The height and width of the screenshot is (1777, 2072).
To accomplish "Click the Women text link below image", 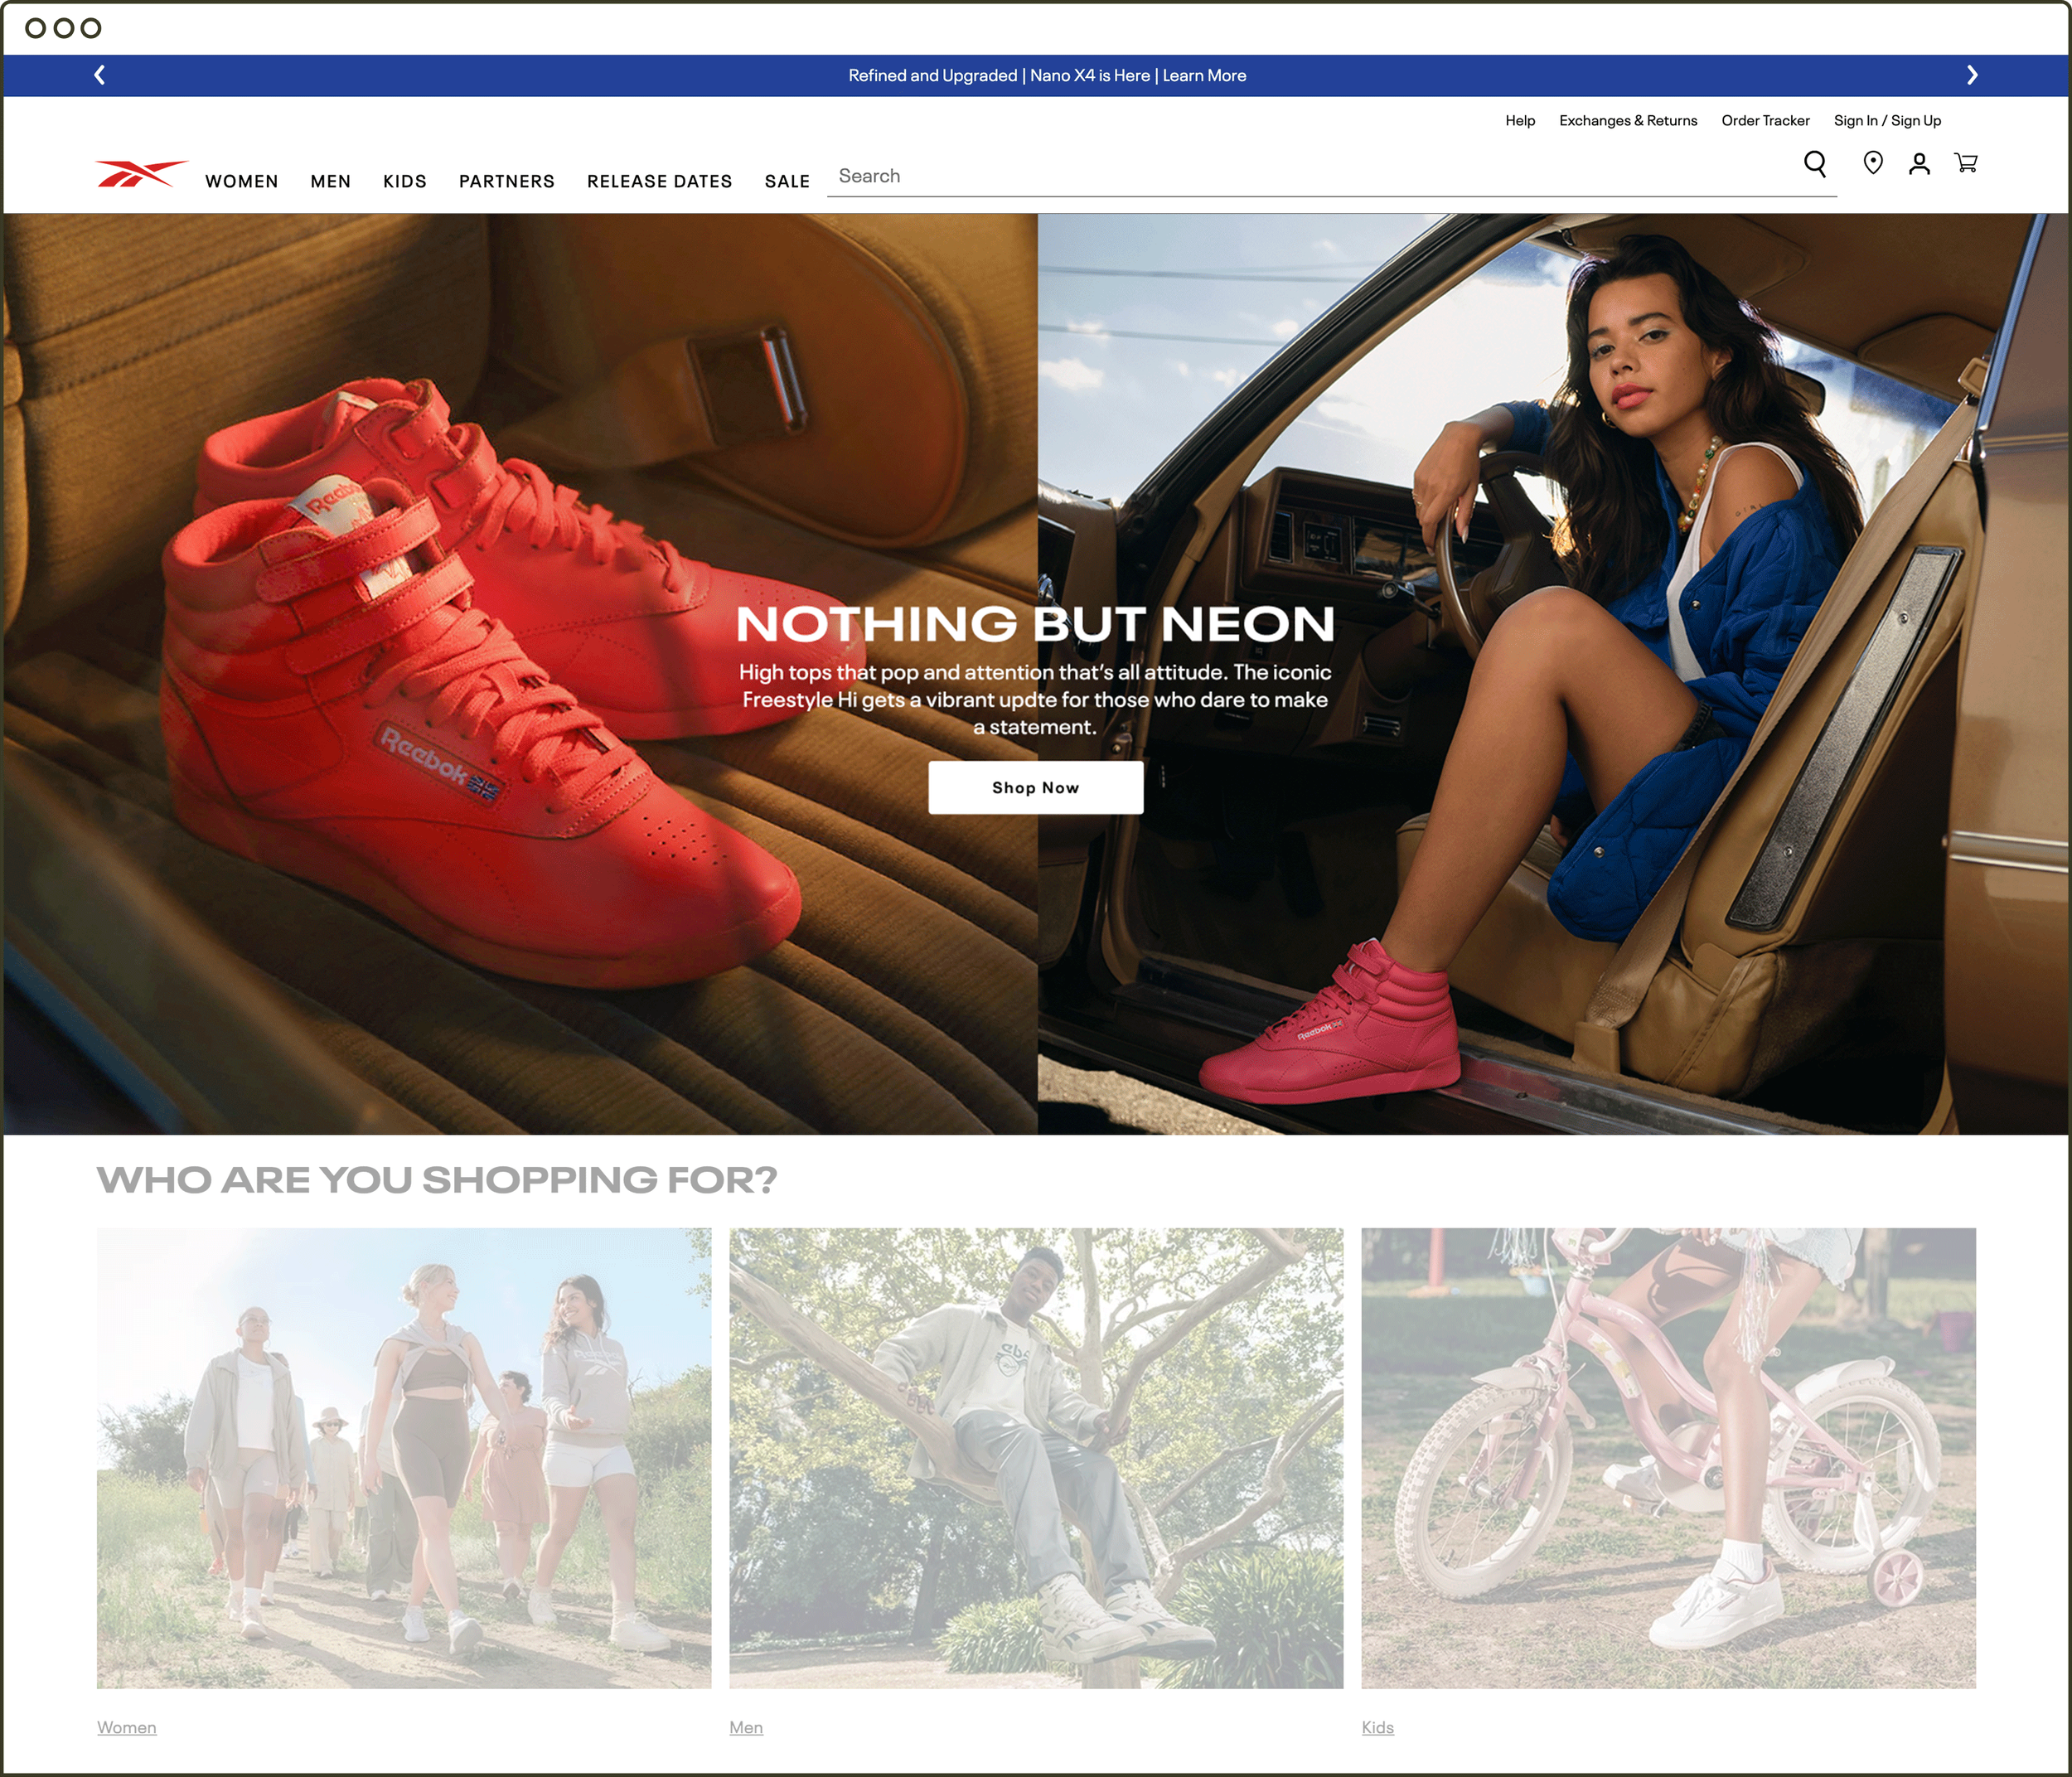I will pyautogui.click(x=127, y=1727).
